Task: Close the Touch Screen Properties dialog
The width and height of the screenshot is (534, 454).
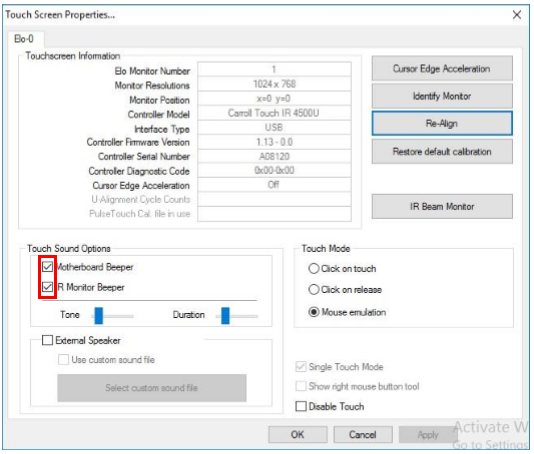Action: coord(517,15)
